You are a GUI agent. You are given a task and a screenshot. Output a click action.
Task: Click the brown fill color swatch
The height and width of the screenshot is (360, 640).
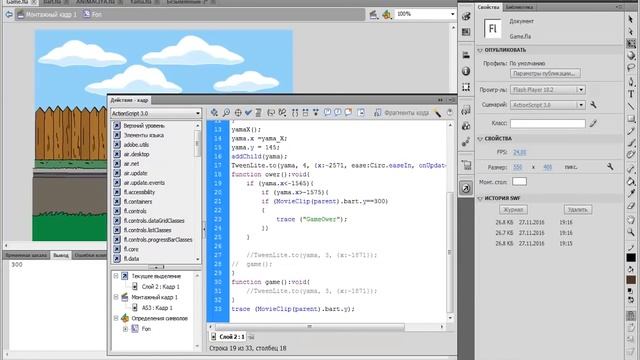point(631,280)
